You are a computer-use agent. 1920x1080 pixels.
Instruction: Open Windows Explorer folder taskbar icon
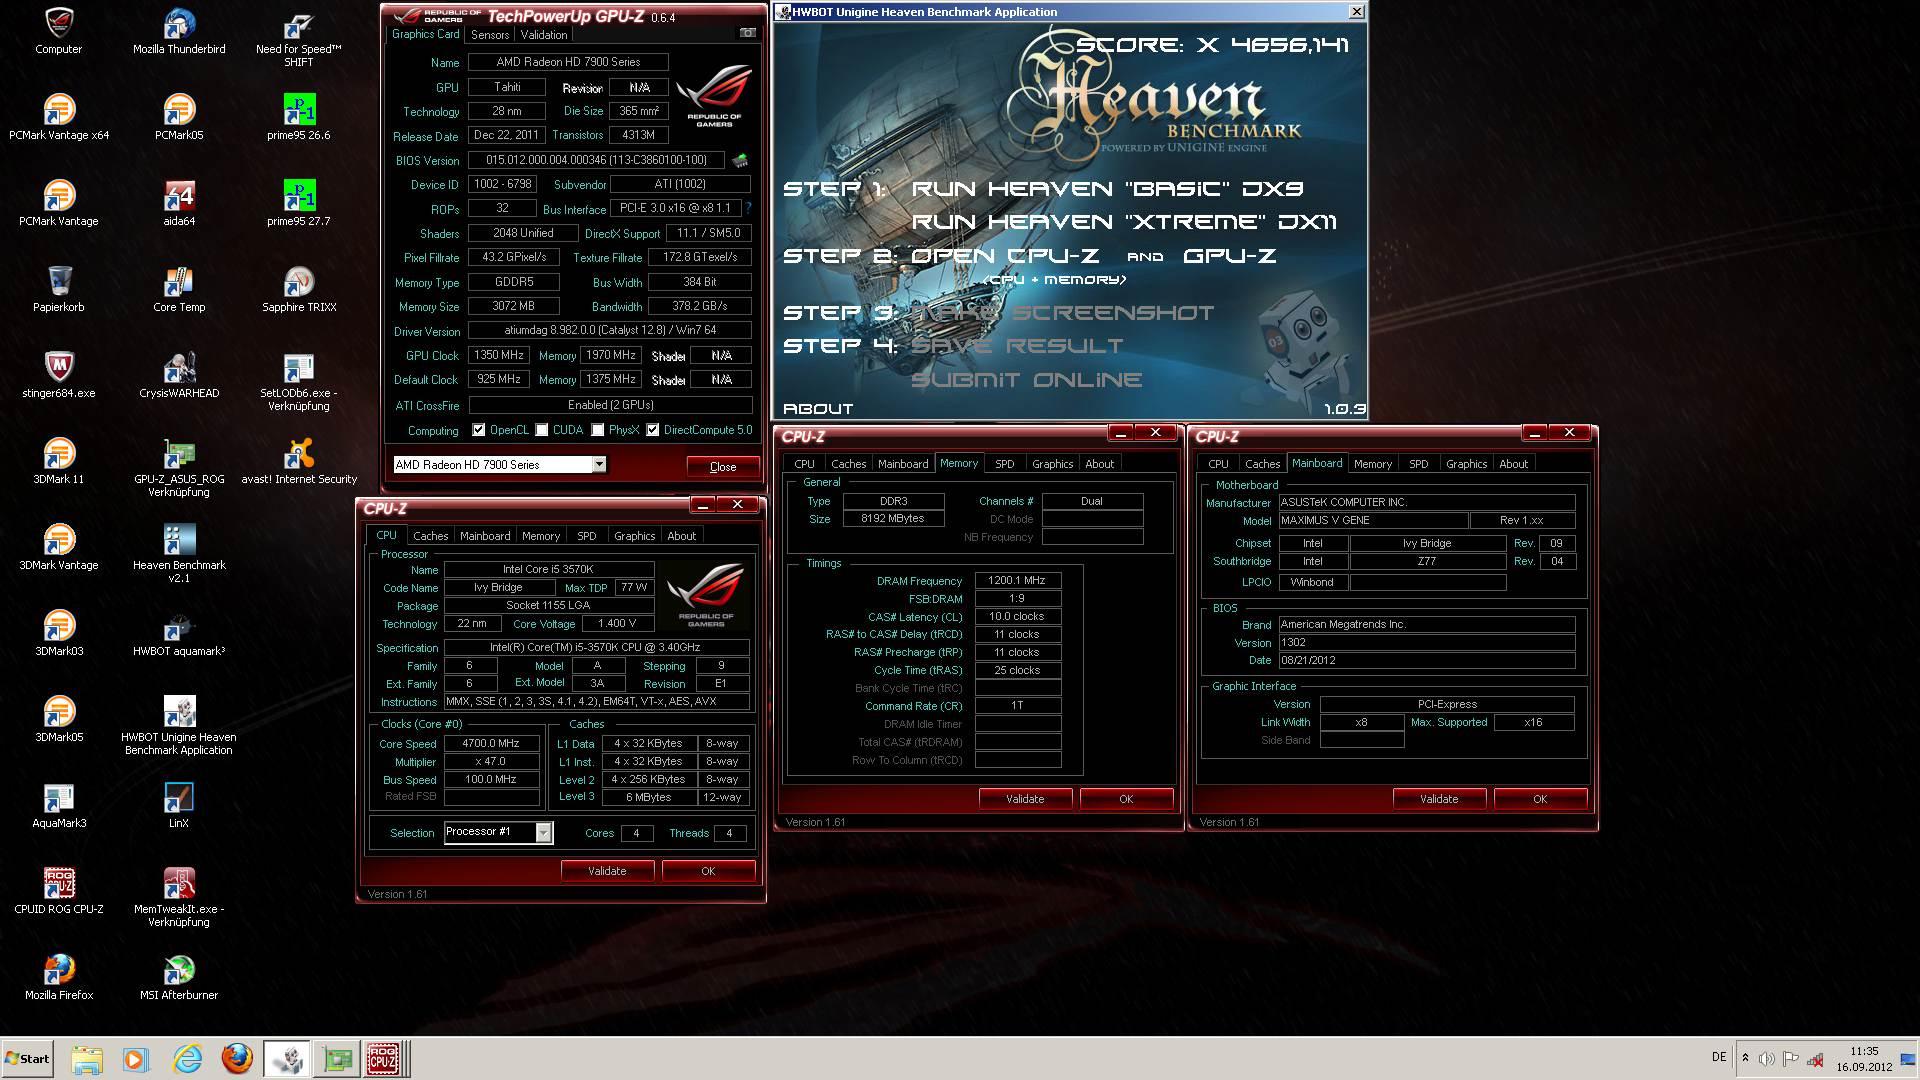tap(87, 1059)
